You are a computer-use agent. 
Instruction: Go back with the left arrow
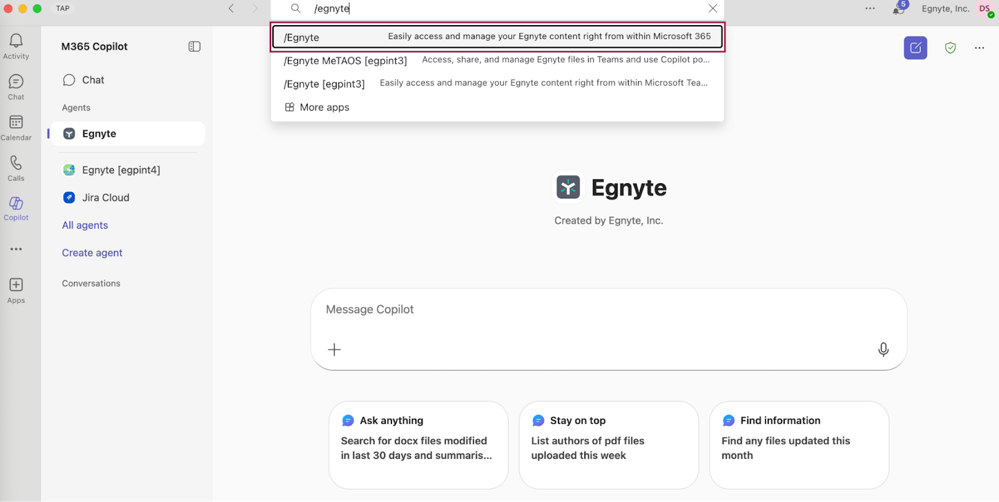231,8
